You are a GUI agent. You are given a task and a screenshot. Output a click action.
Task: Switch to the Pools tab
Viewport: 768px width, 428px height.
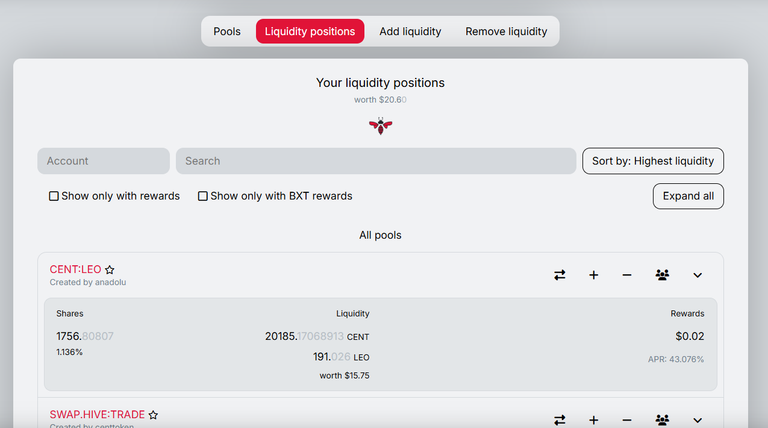pos(227,31)
